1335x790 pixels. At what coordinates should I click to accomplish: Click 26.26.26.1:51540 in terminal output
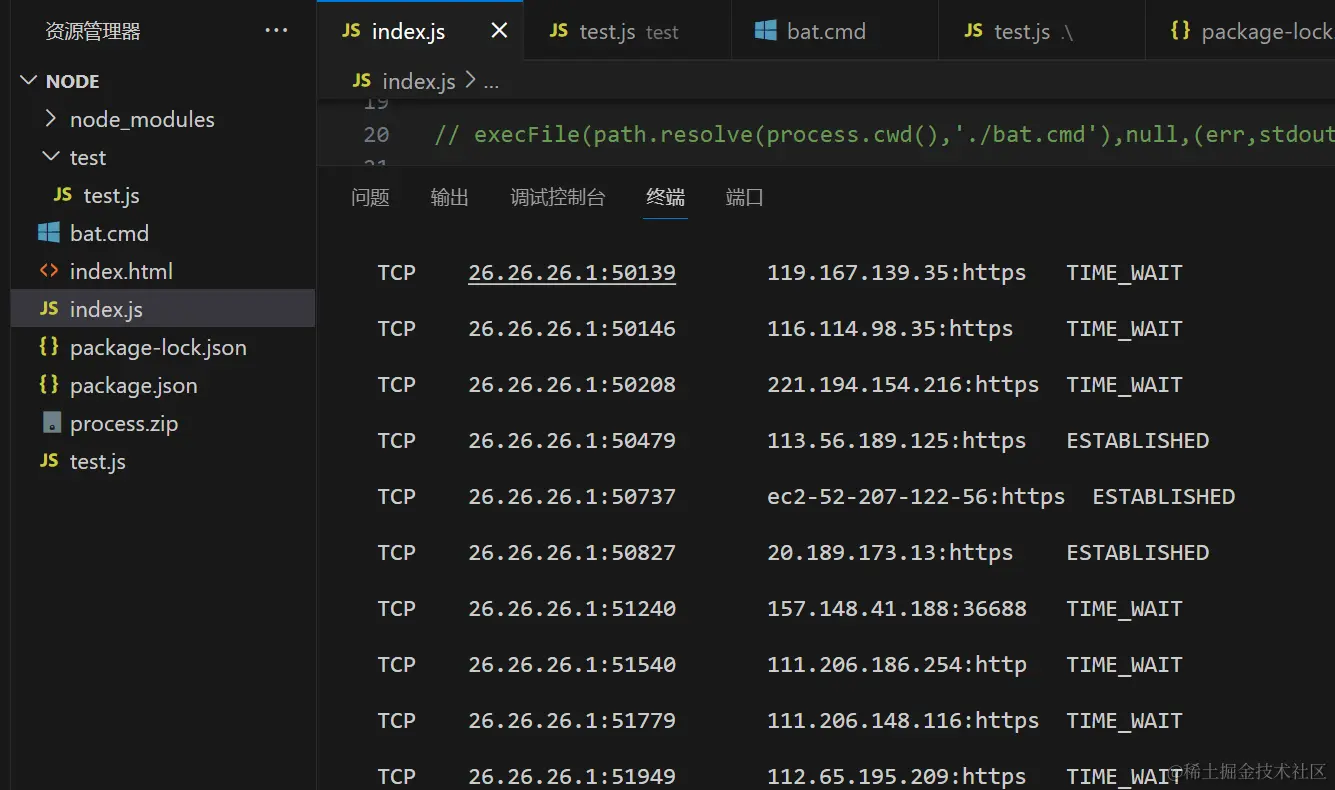click(x=572, y=664)
